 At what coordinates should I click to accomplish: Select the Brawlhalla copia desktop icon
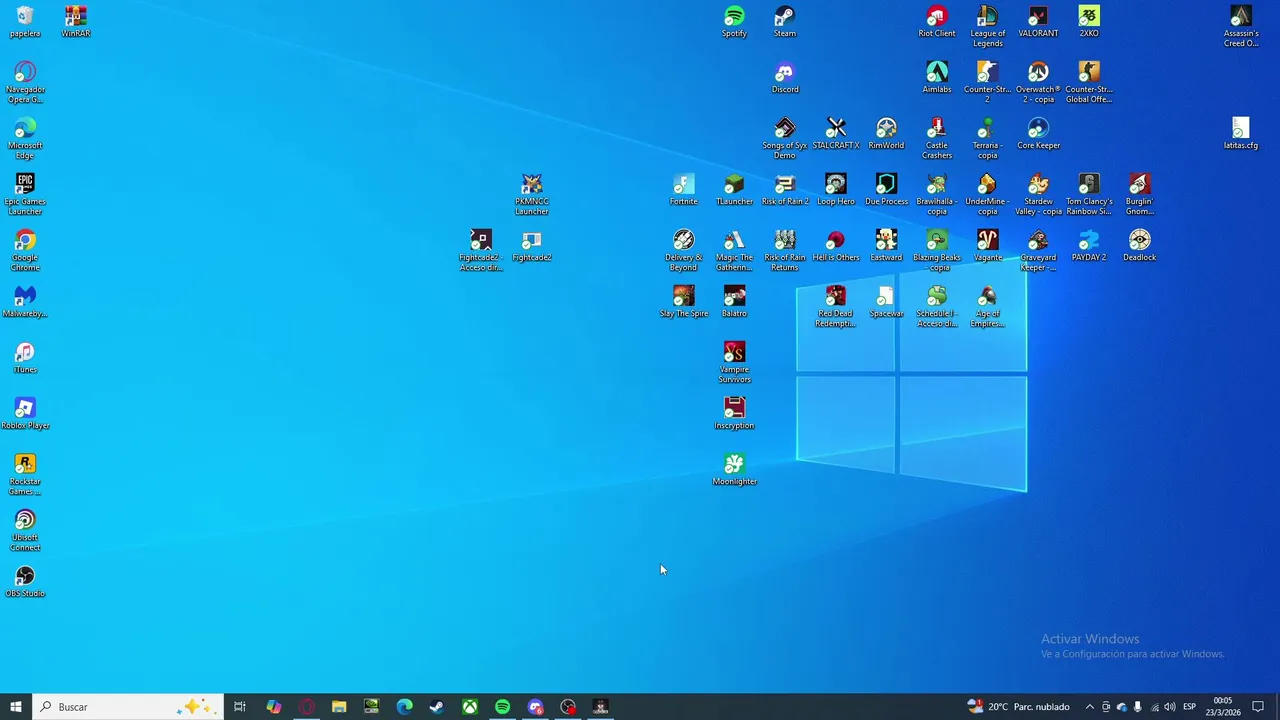pyautogui.click(x=937, y=194)
